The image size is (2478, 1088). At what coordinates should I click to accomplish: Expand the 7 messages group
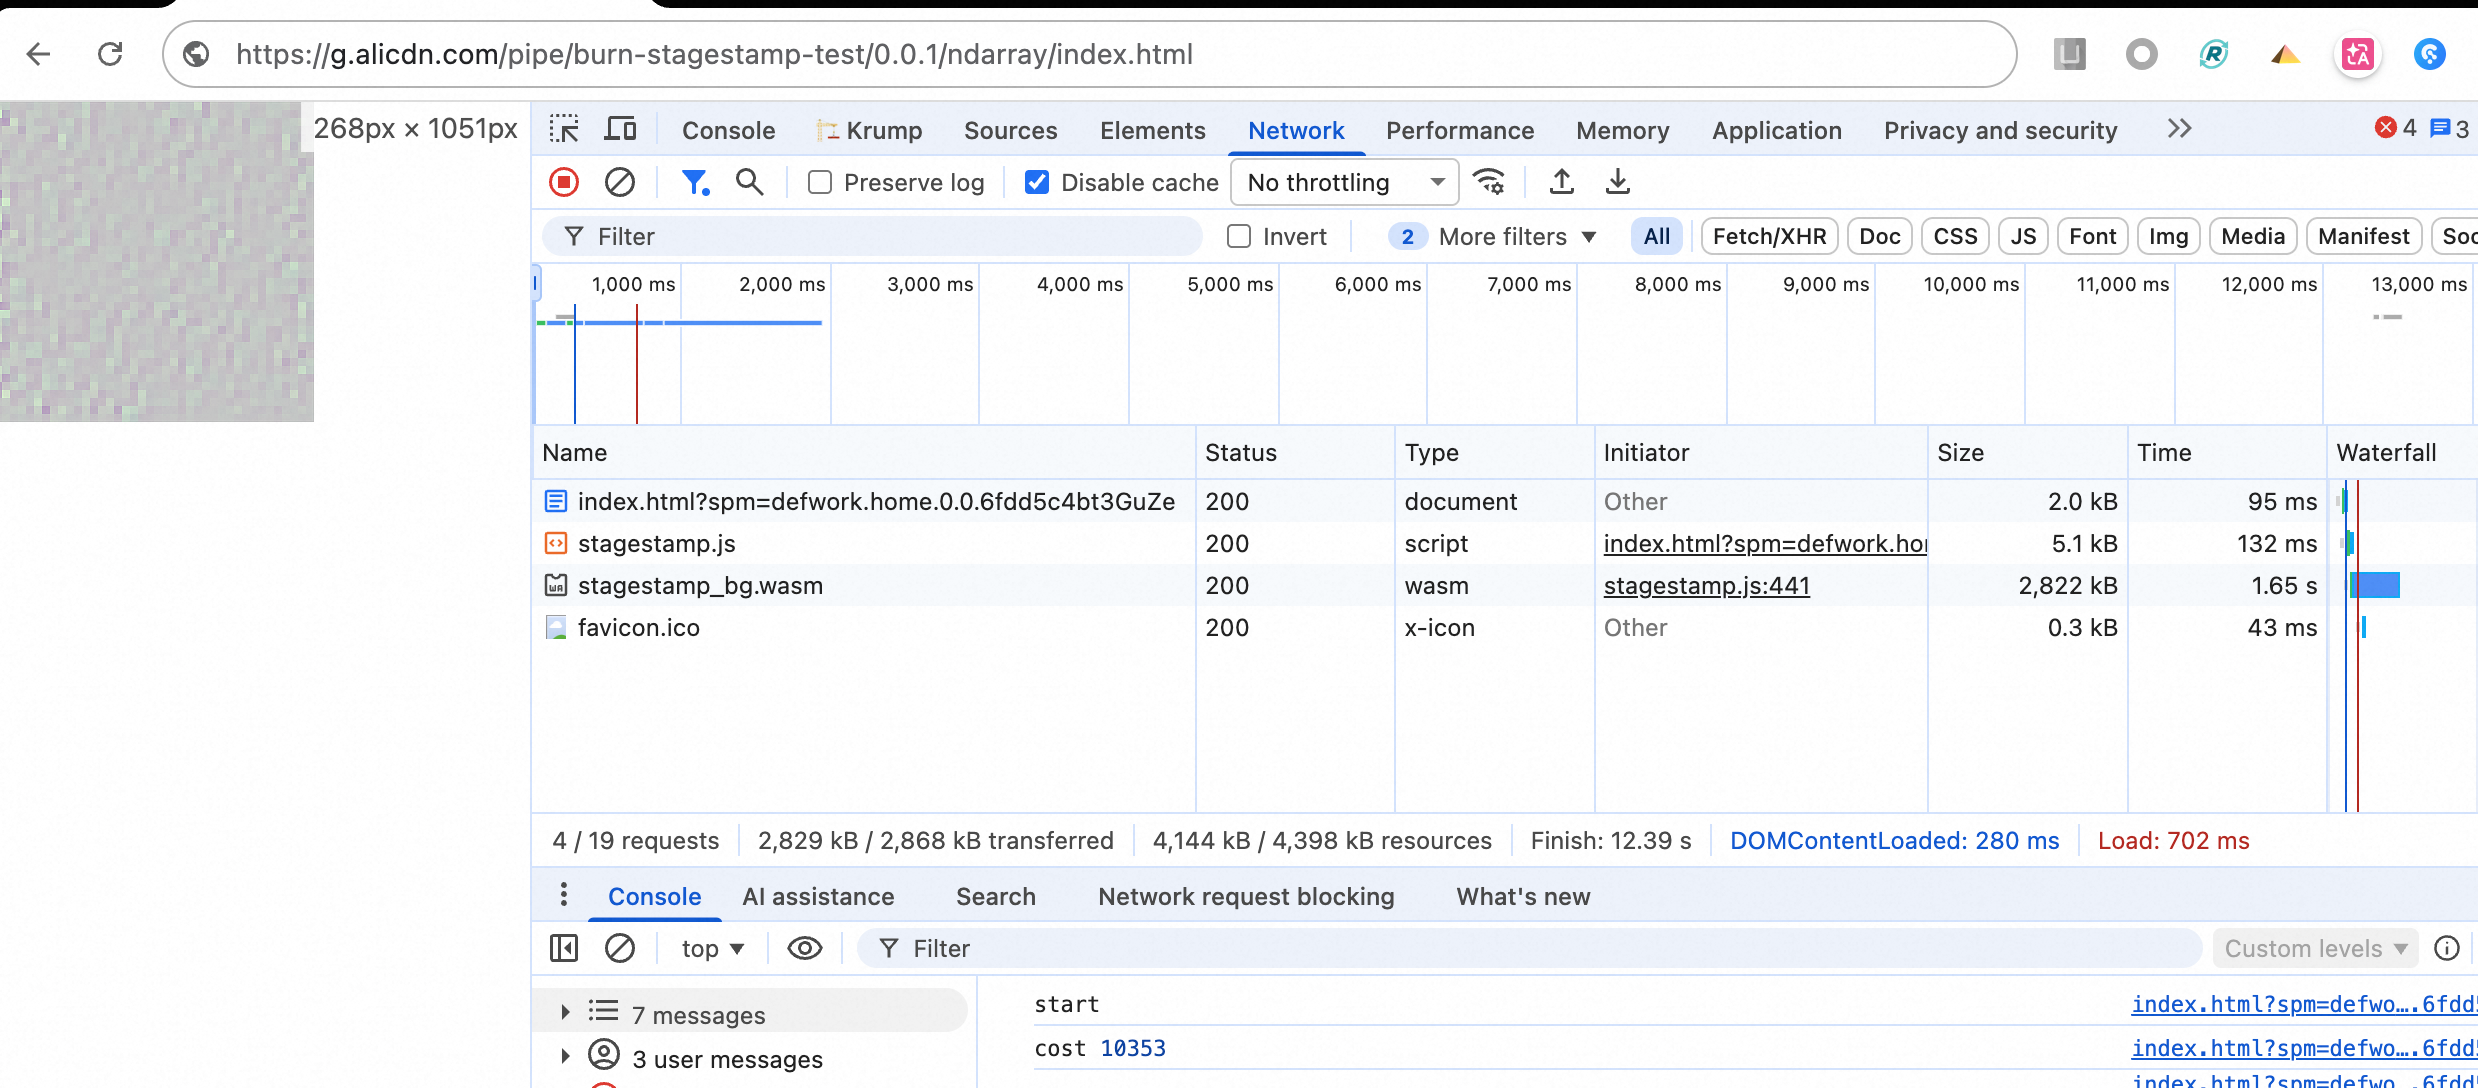click(x=566, y=1012)
